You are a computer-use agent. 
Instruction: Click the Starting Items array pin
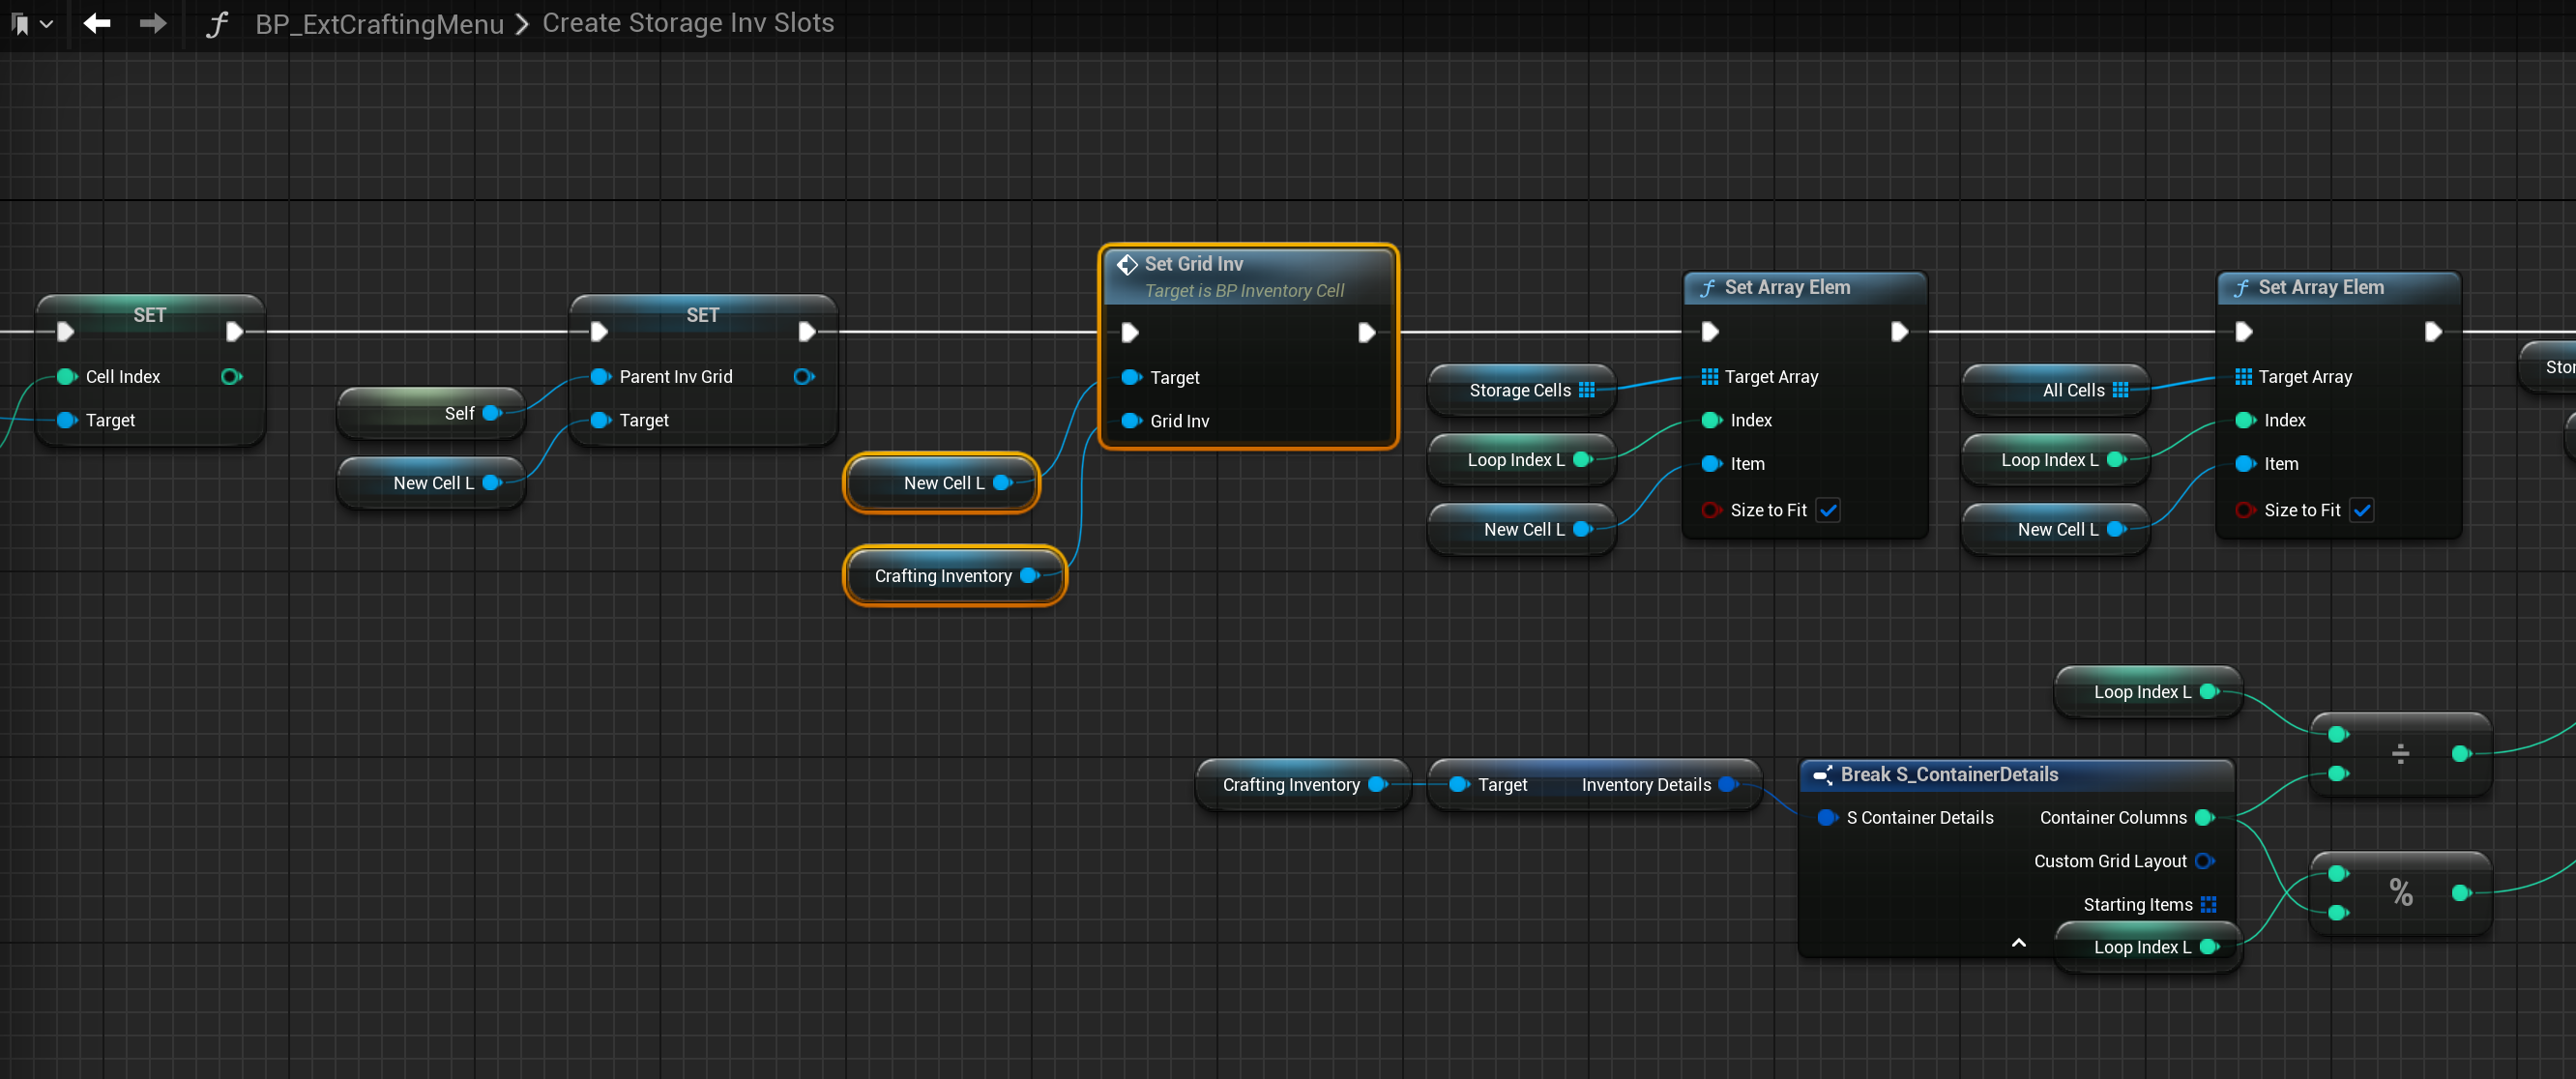point(2208,904)
